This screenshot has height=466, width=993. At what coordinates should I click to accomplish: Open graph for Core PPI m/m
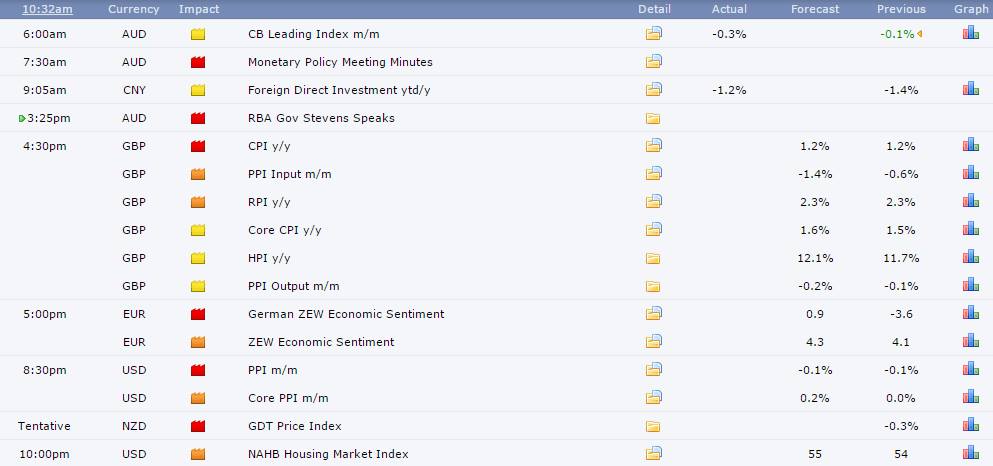[970, 398]
